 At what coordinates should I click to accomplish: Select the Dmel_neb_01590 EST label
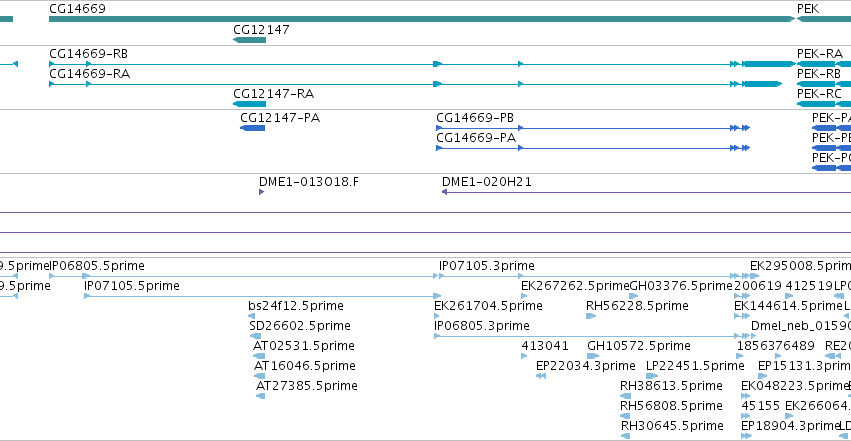801,326
